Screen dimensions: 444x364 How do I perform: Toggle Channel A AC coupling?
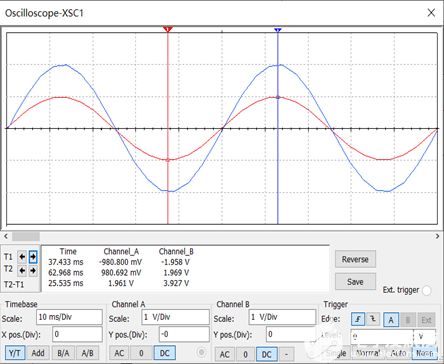point(119,353)
